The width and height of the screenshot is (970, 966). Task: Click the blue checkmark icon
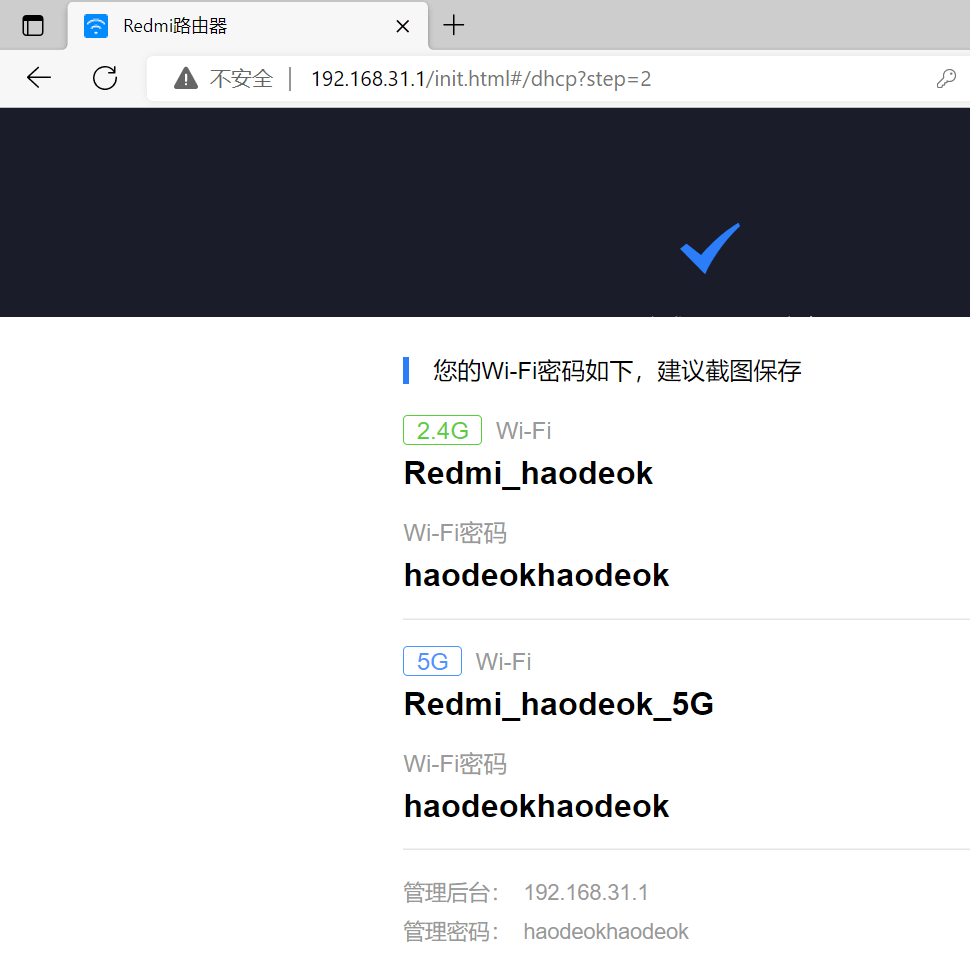[710, 248]
